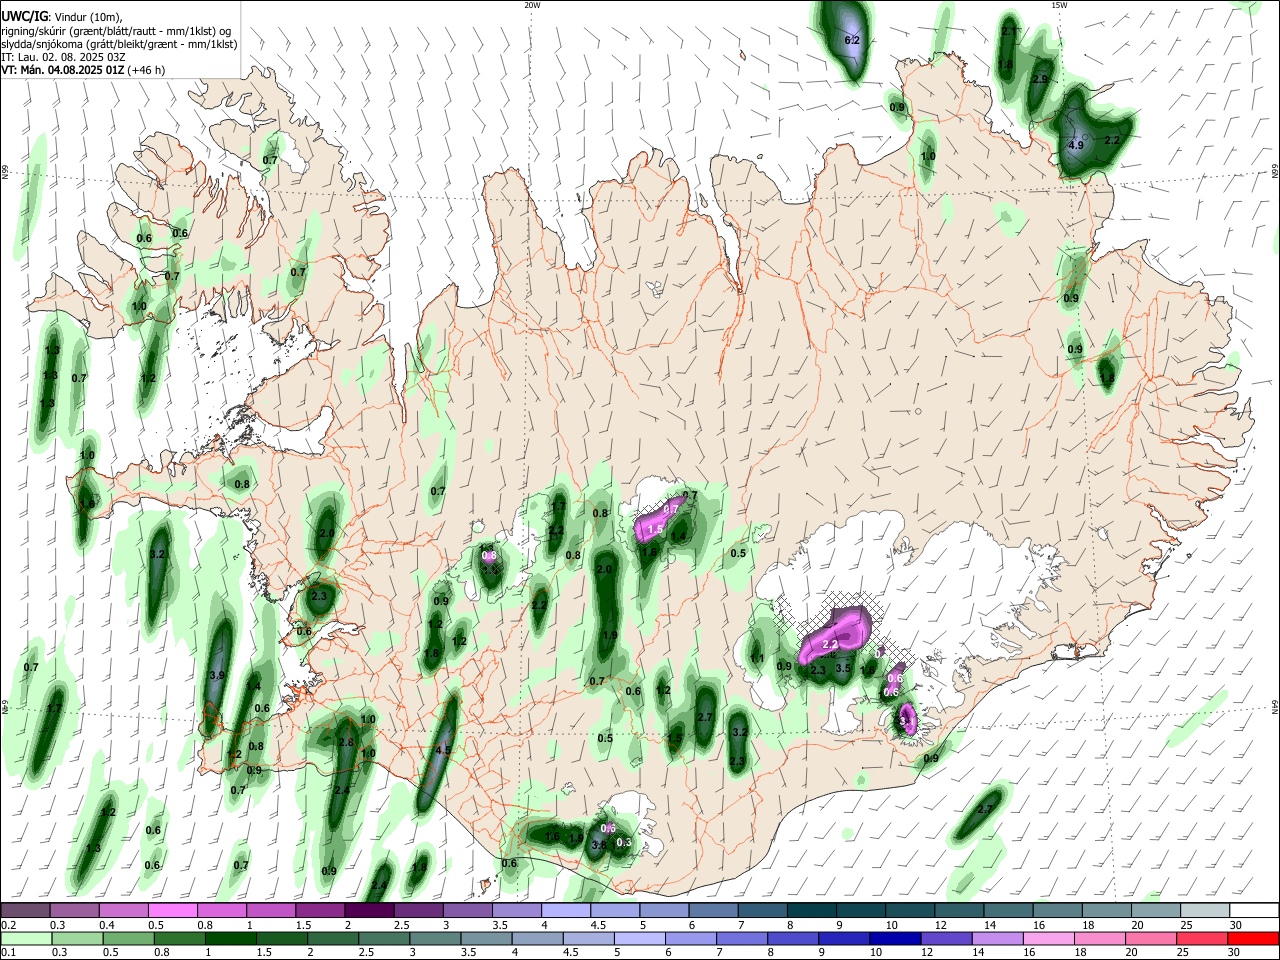Click the VT: Mán. 04.08.2025 01Z (+46 h) line

[x=83, y=70]
